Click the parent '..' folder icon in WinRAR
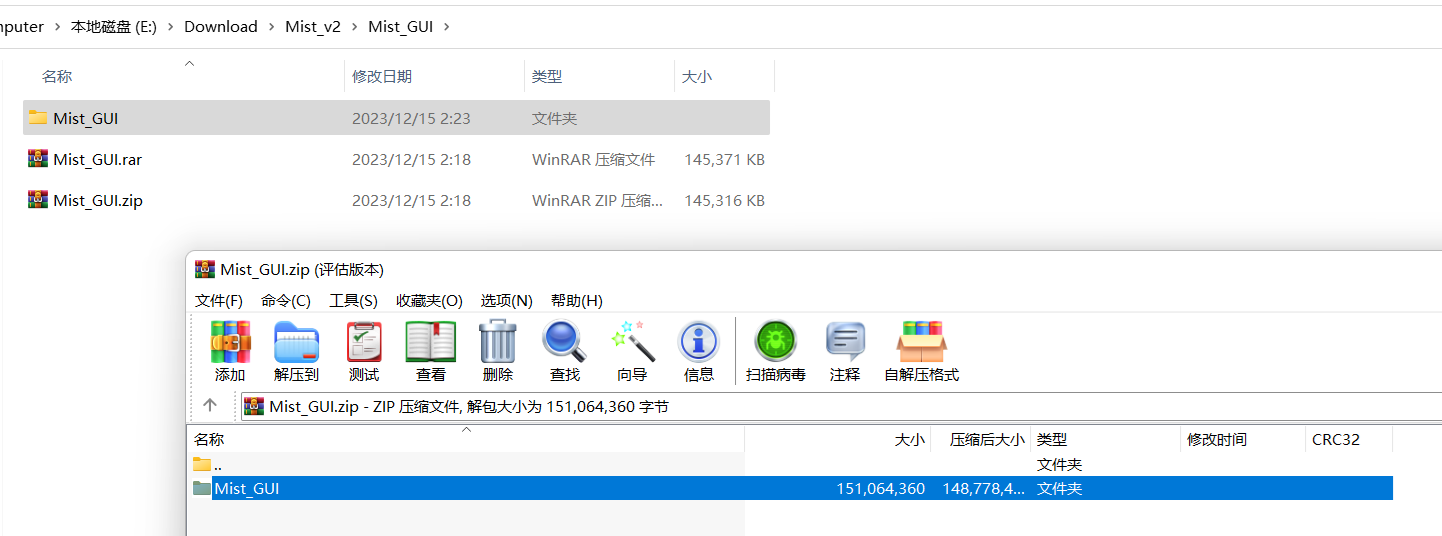 coord(202,464)
